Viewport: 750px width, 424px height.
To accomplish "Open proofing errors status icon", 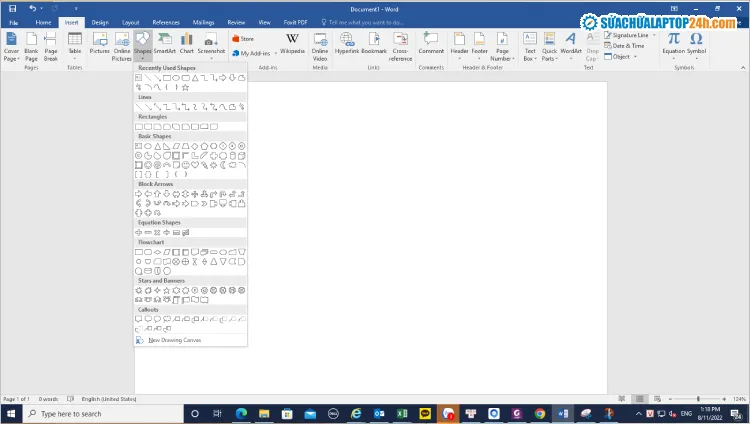I will pos(70,399).
